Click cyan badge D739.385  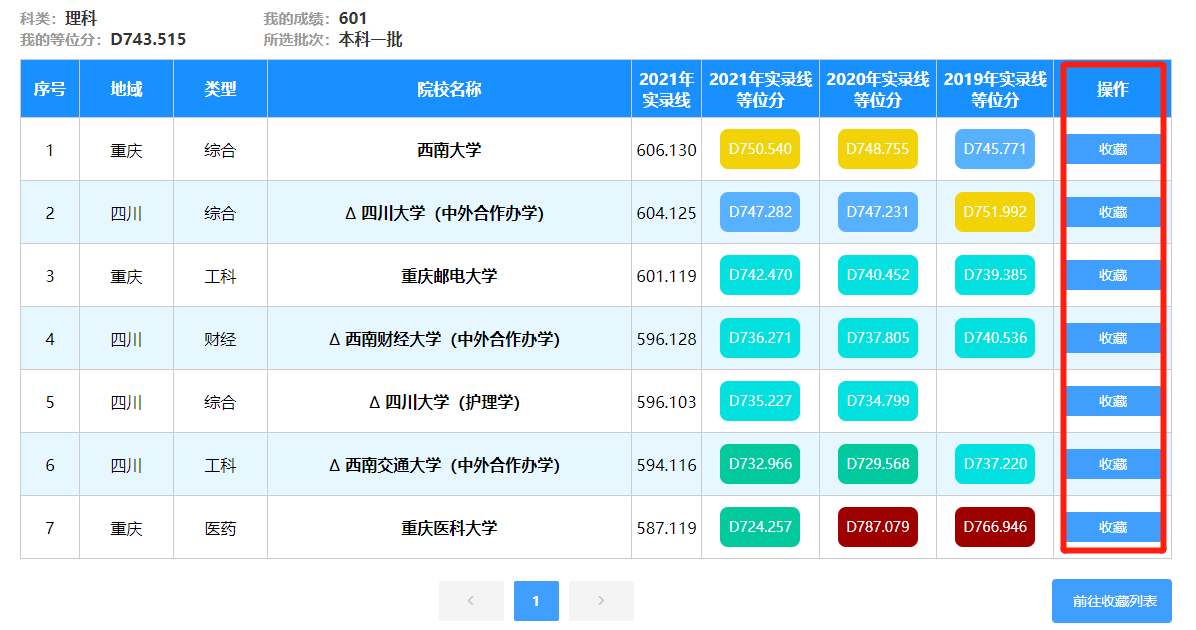(x=995, y=275)
